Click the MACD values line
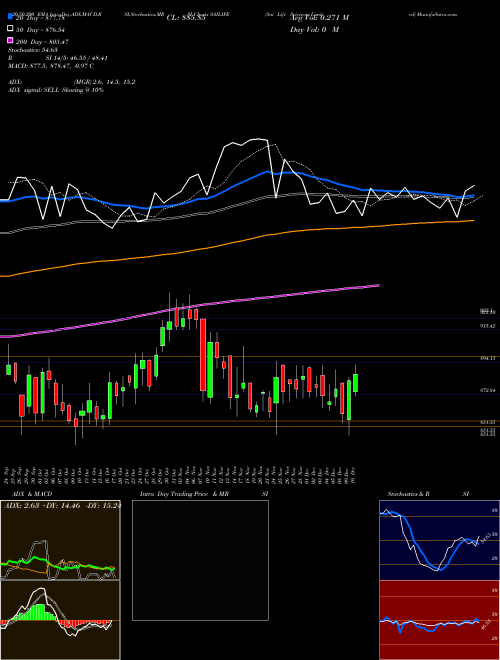 pos(51,66)
